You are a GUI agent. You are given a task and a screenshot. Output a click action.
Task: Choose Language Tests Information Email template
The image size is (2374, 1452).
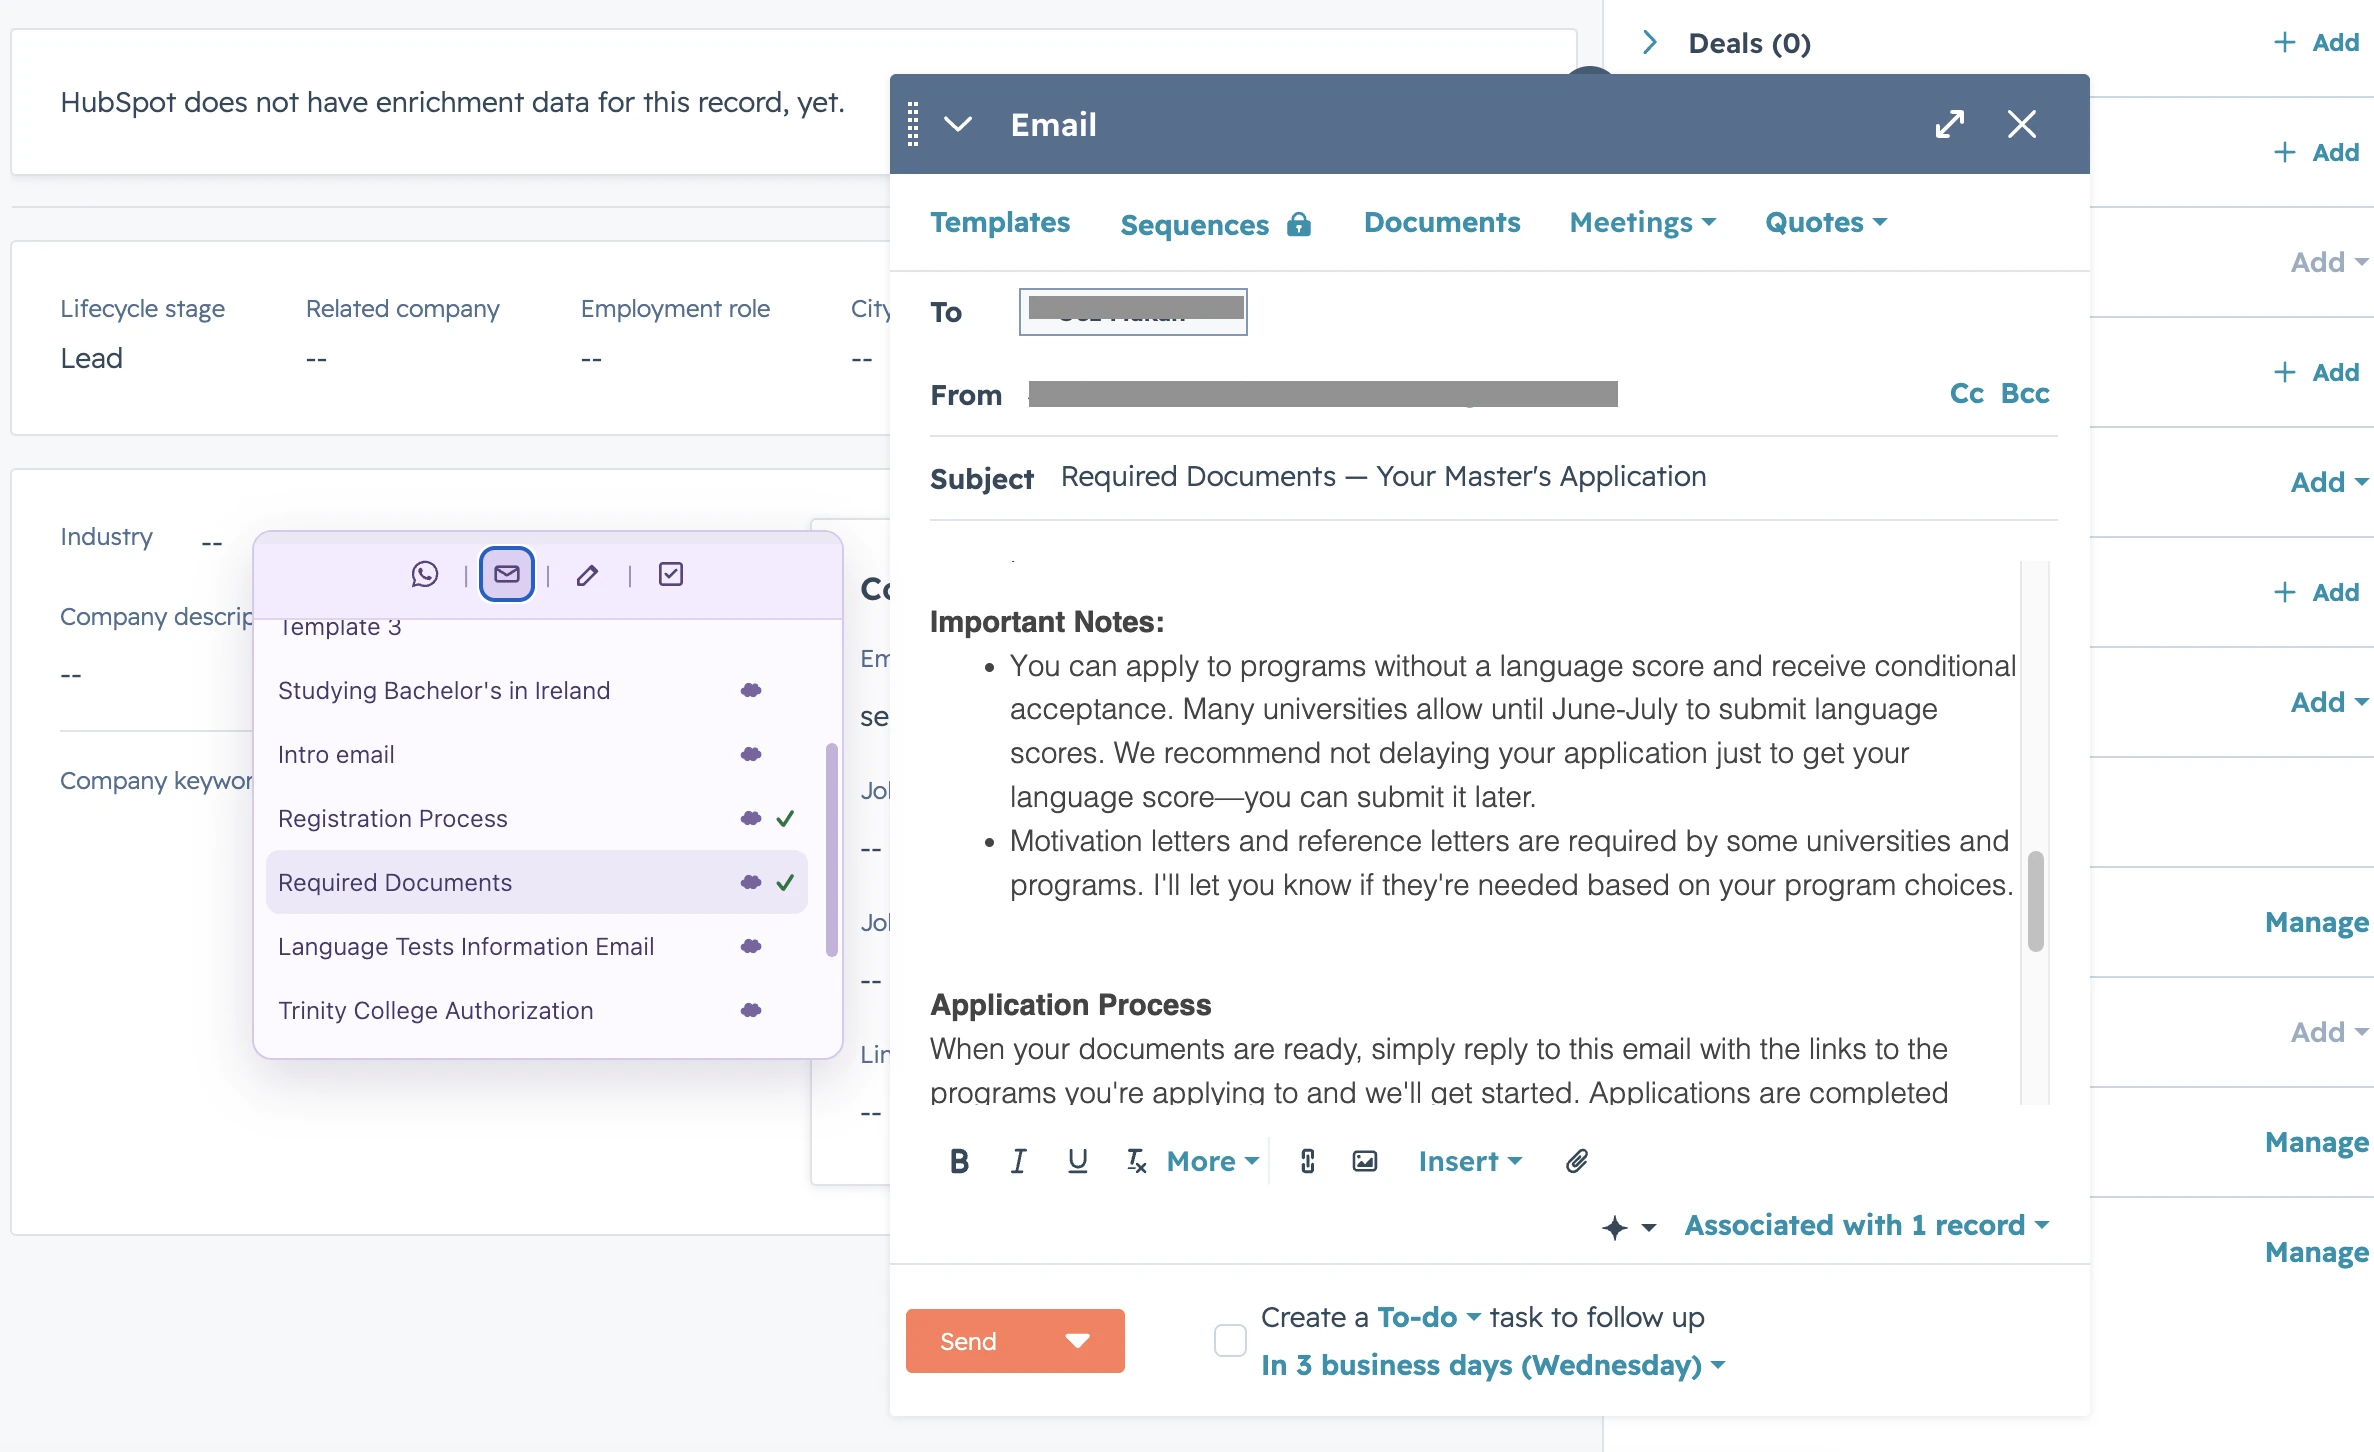[x=536, y=946]
